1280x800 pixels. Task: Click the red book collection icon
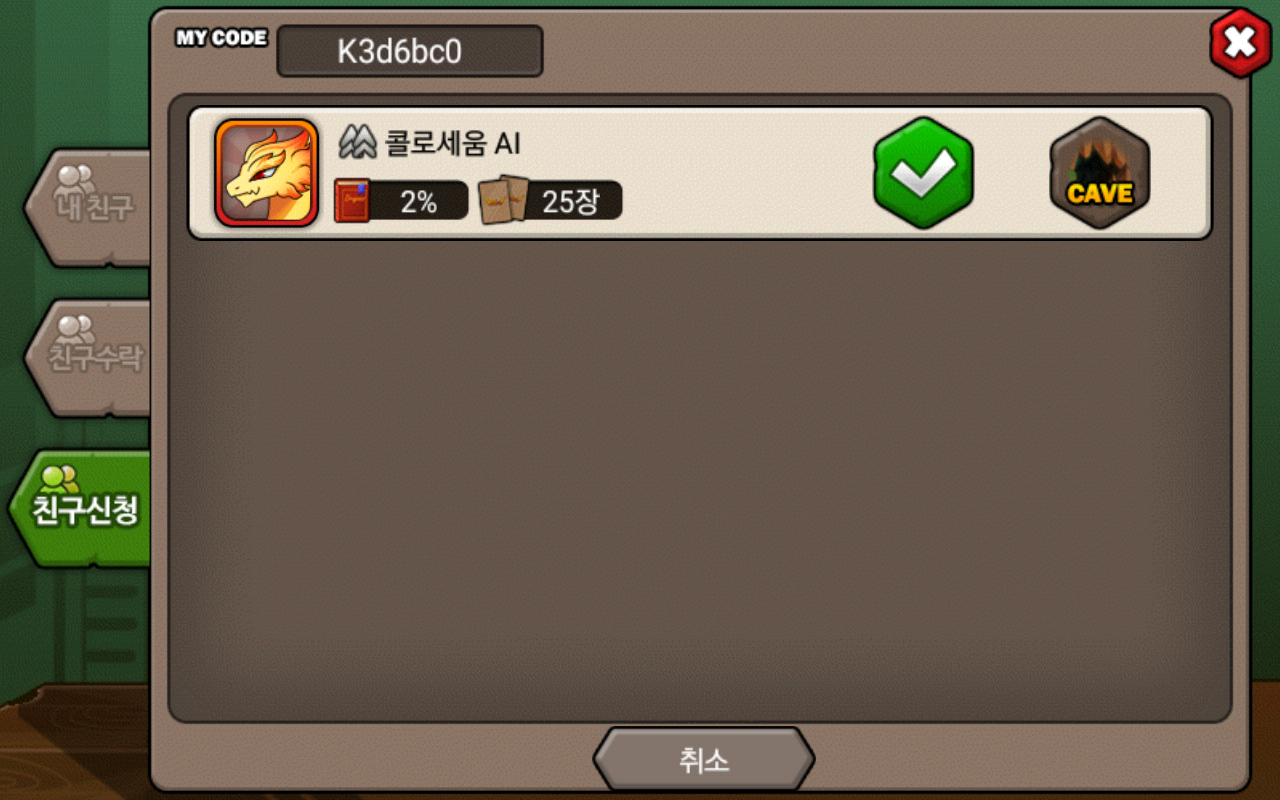point(352,201)
